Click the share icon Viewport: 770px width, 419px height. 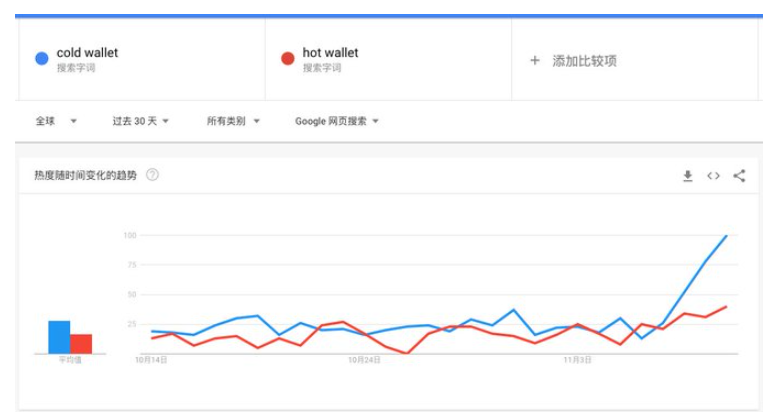[x=739, y=176]
